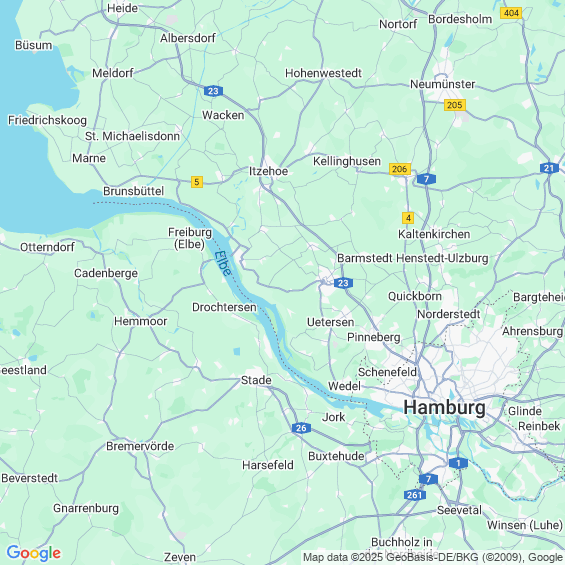Click the A1 highway shield below Hamburg
The height and width of the screenshot is (565, 565).
click(458, 463)
